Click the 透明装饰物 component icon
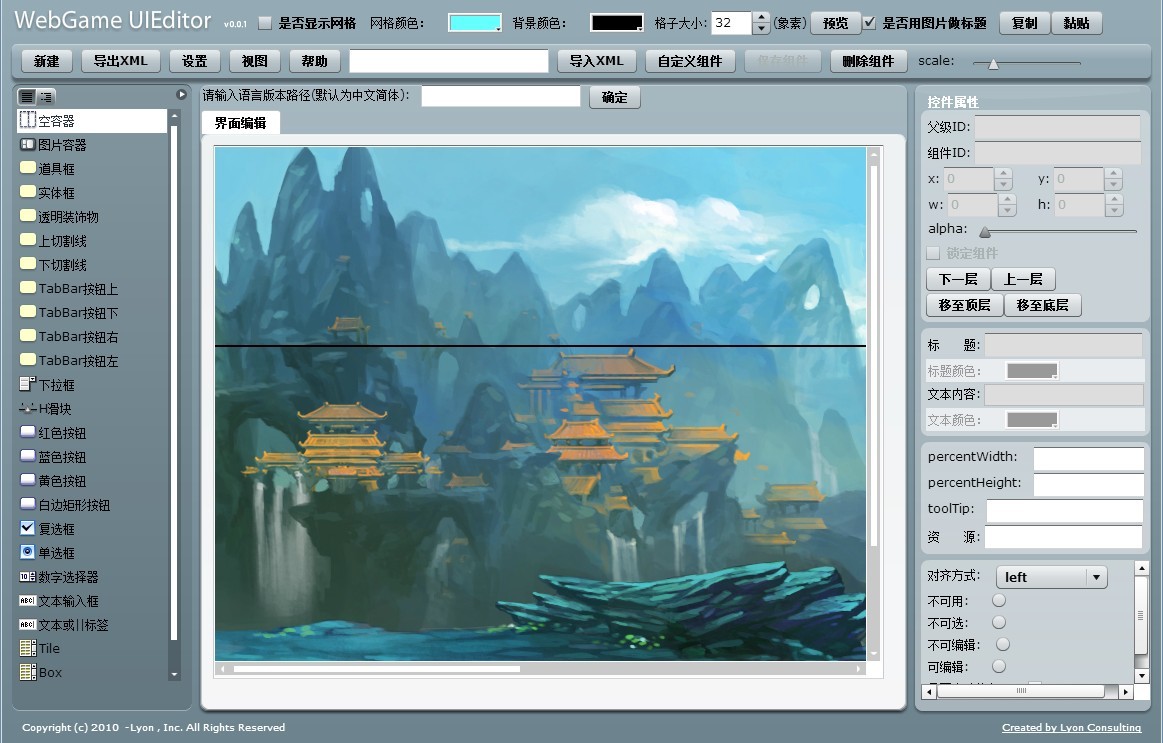1163x743 pixels. (x=27, y=216)
